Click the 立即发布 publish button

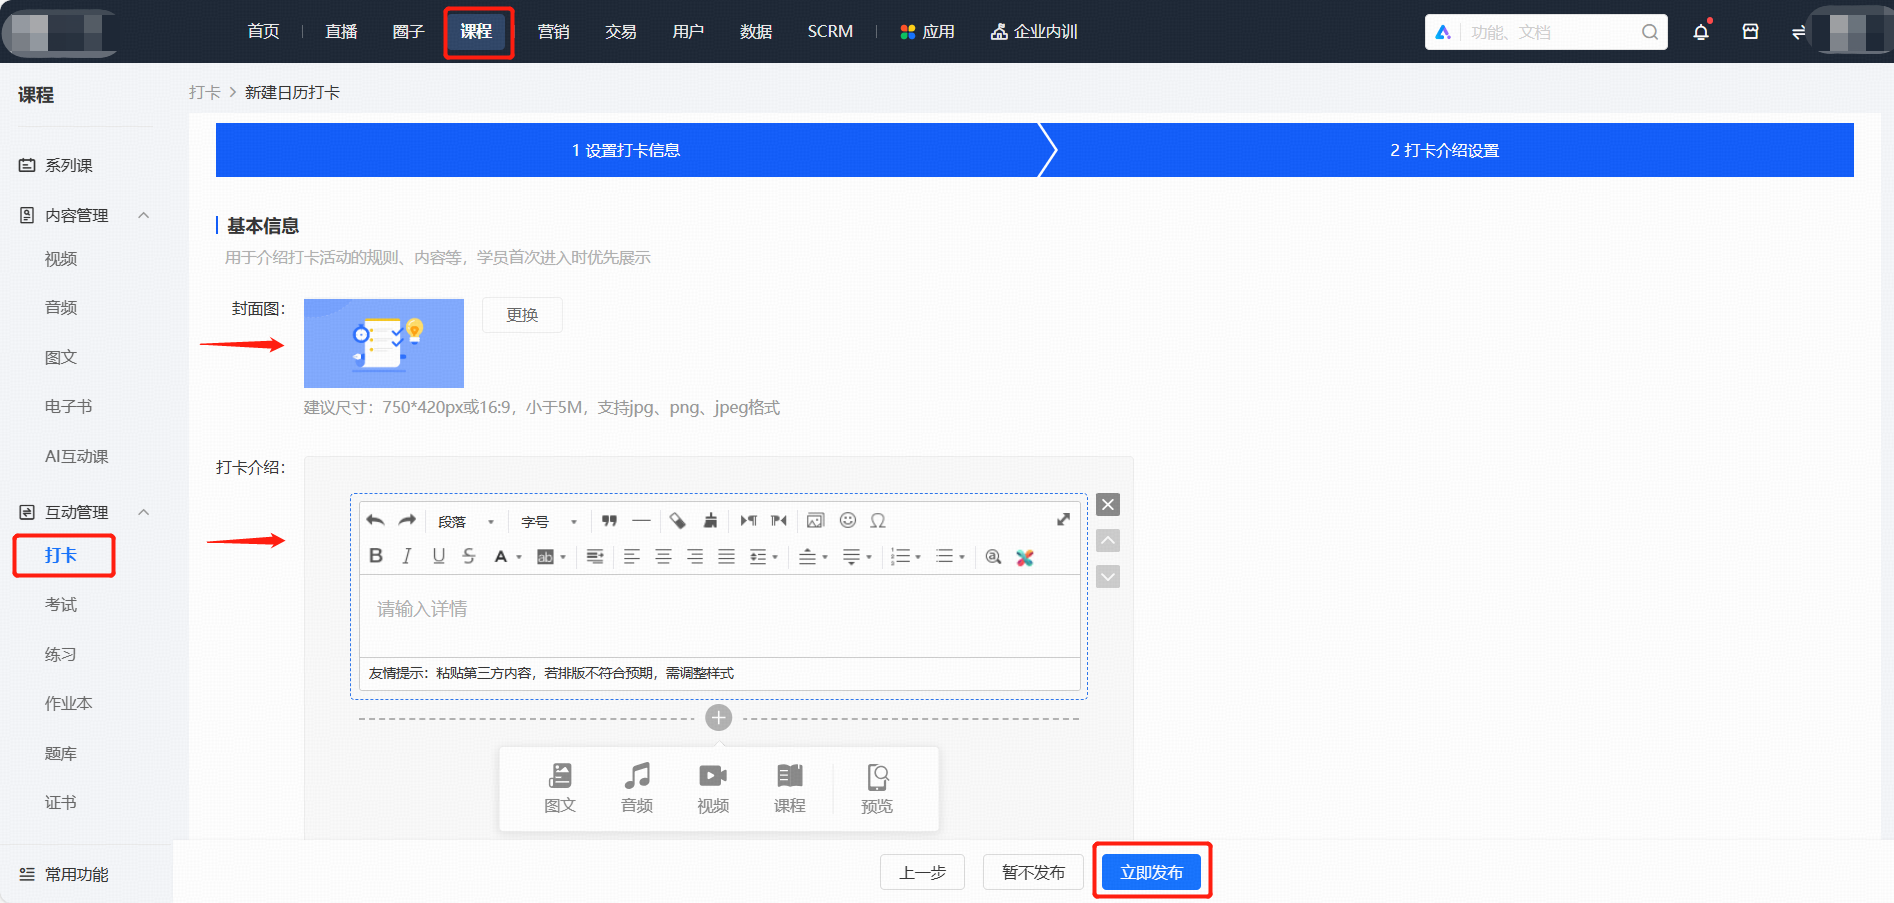tap(1151, 872)
